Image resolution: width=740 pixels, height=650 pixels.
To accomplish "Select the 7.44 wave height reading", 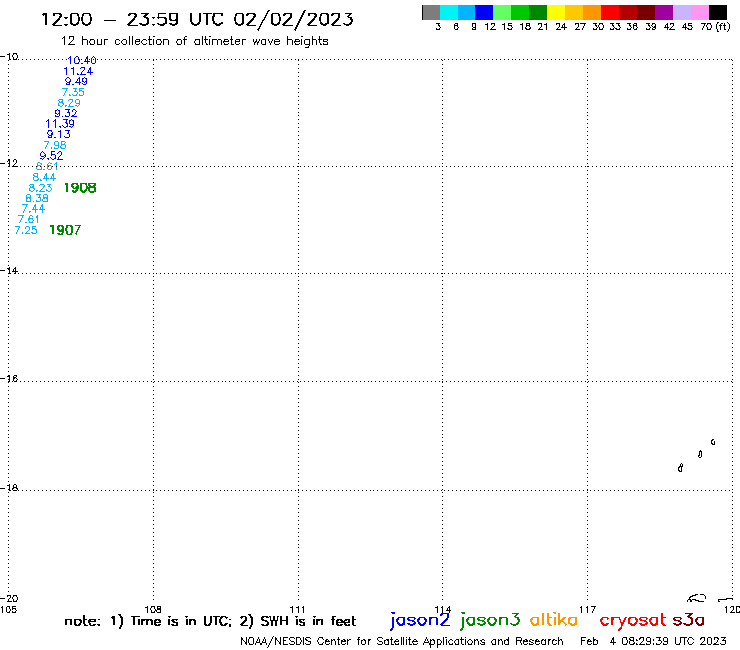I will 33,209.
